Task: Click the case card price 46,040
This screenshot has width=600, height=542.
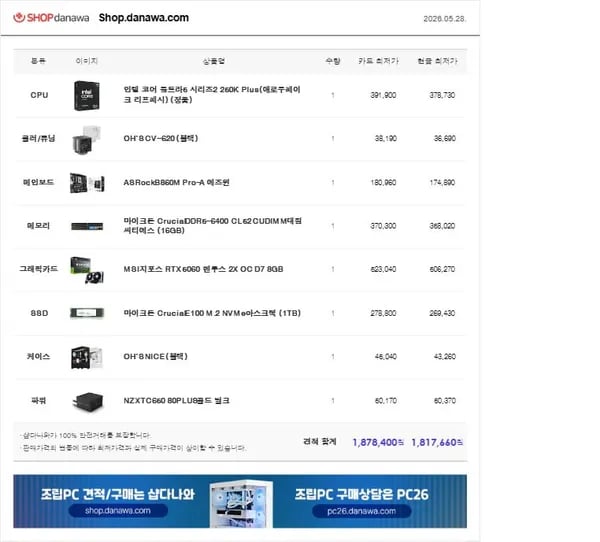Action: pyautogui.click(x=386, y=356)
